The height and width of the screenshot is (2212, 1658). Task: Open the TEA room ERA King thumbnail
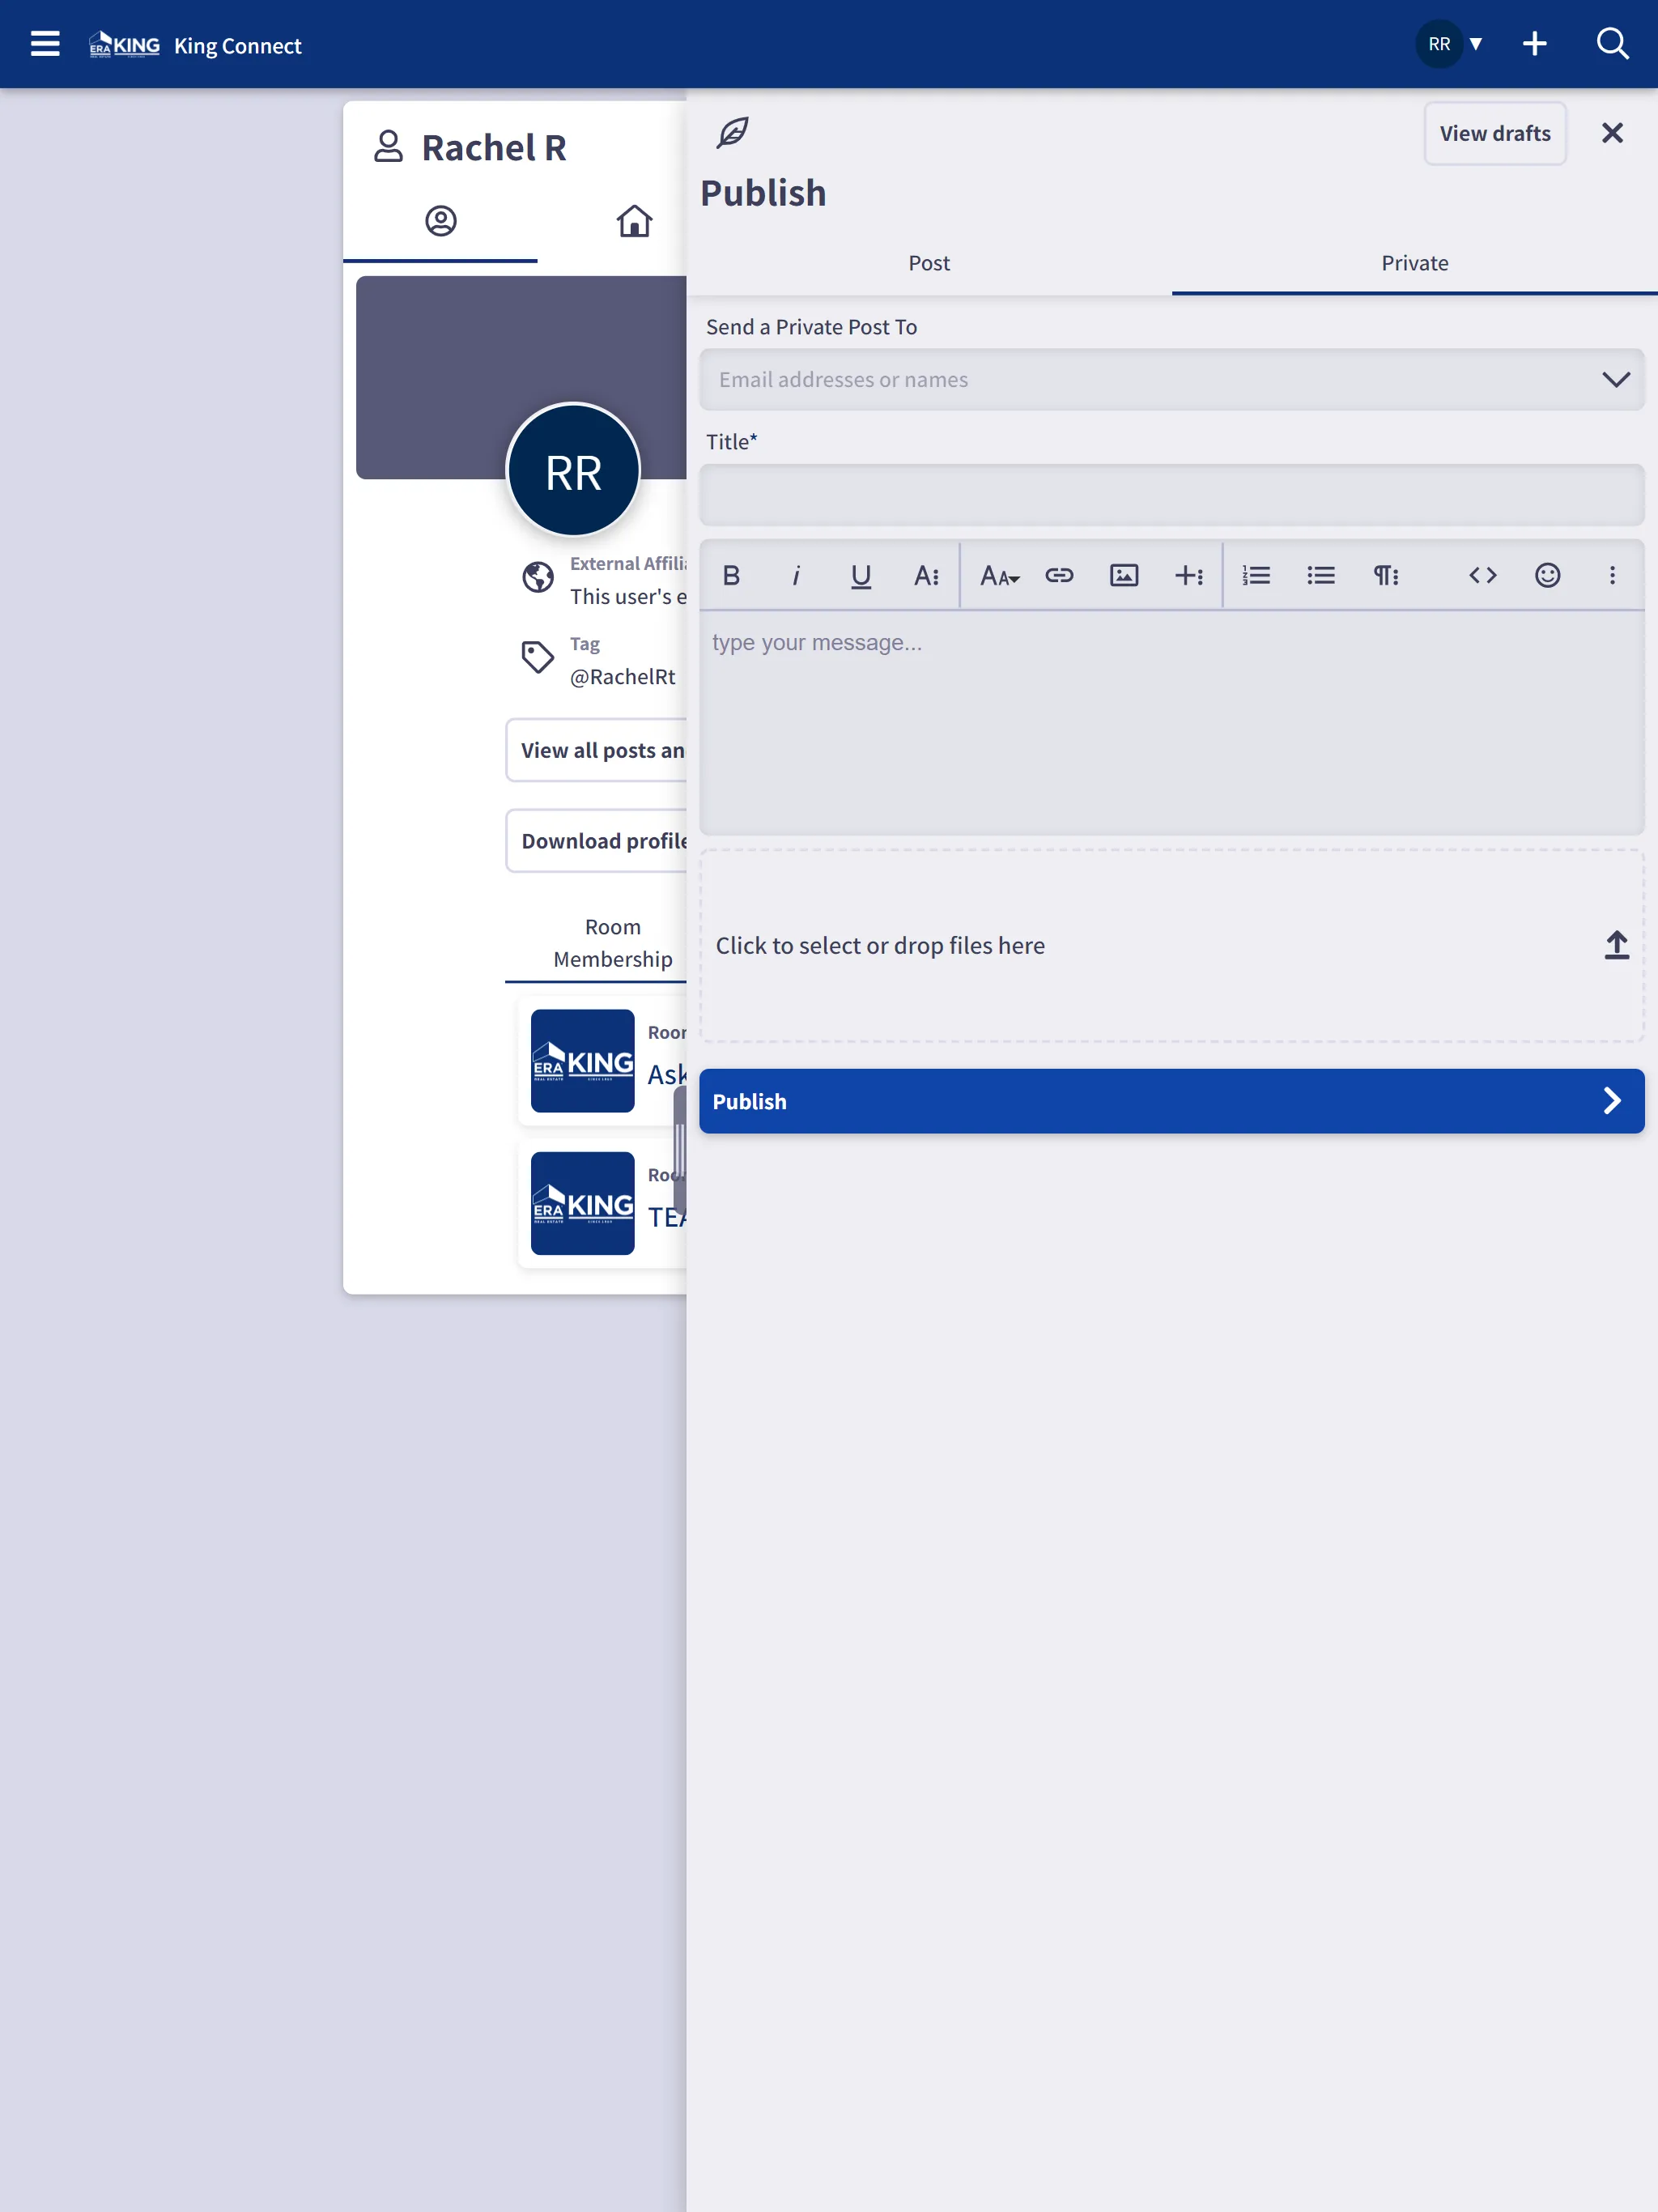(x=582, y=1203)
